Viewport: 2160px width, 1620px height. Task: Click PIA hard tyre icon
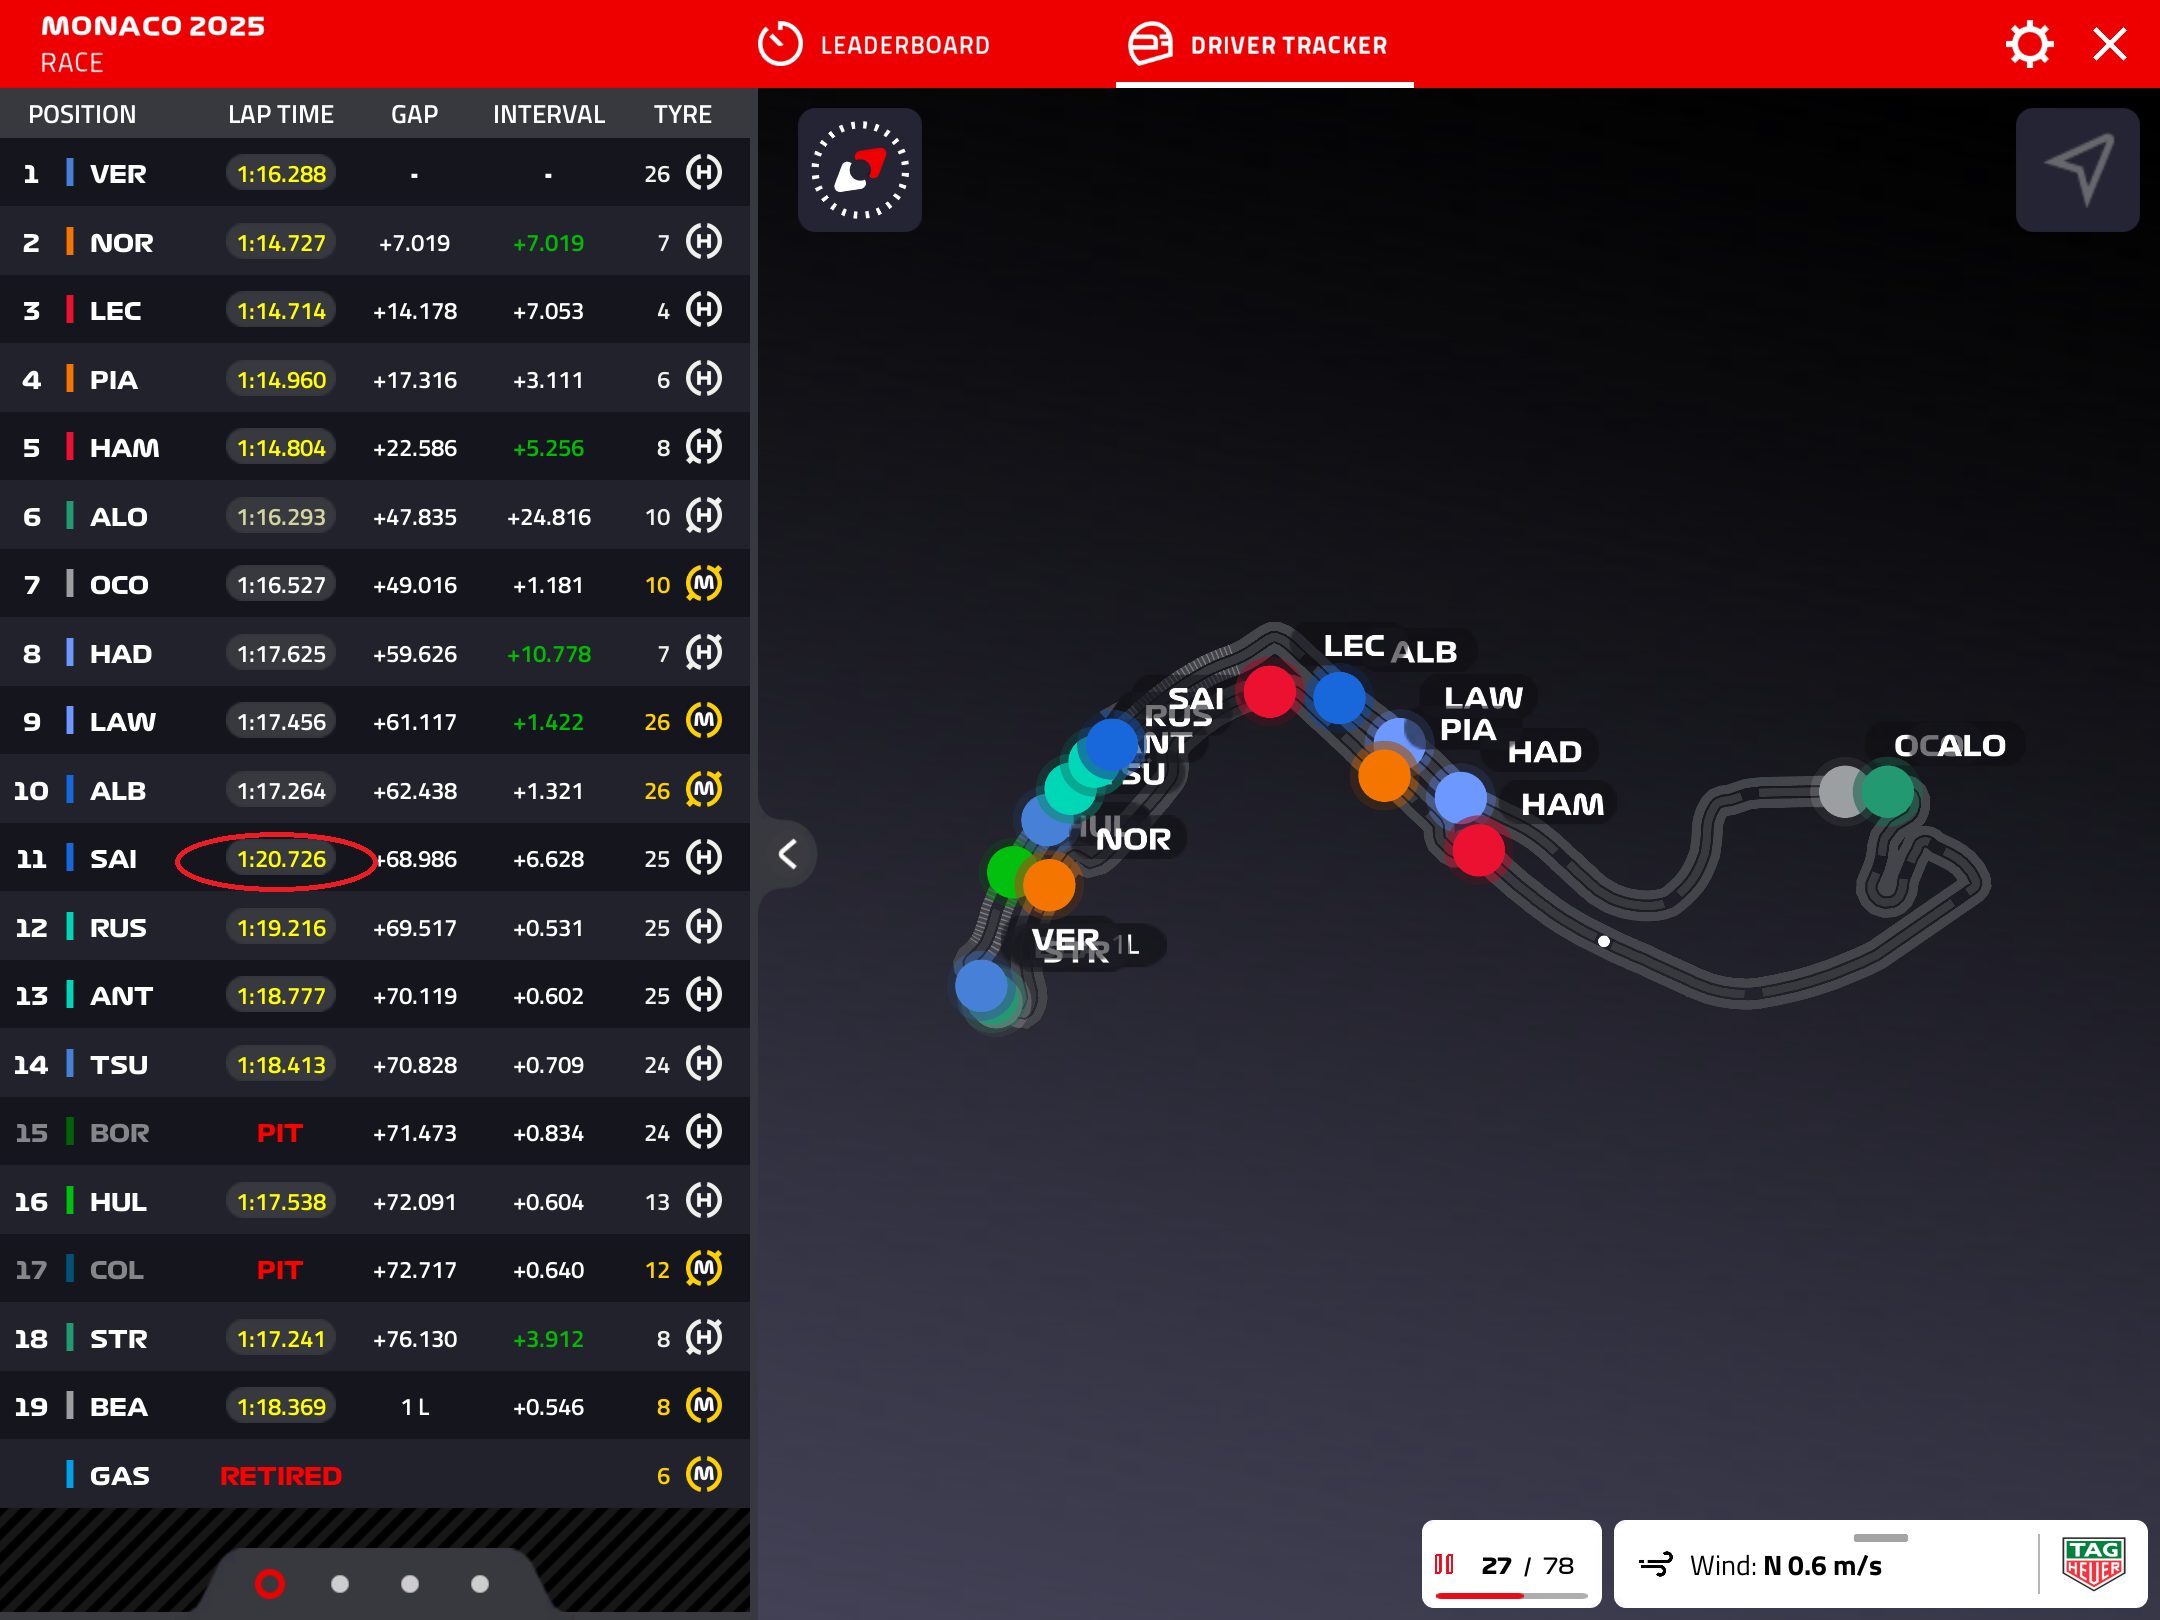tap(704, 379)
